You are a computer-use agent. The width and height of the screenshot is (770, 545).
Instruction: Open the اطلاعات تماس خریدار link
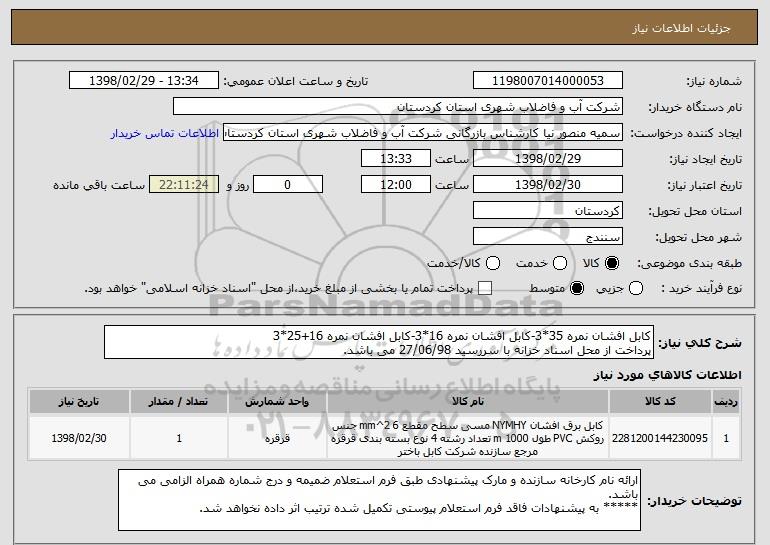[x=165, y=133]
